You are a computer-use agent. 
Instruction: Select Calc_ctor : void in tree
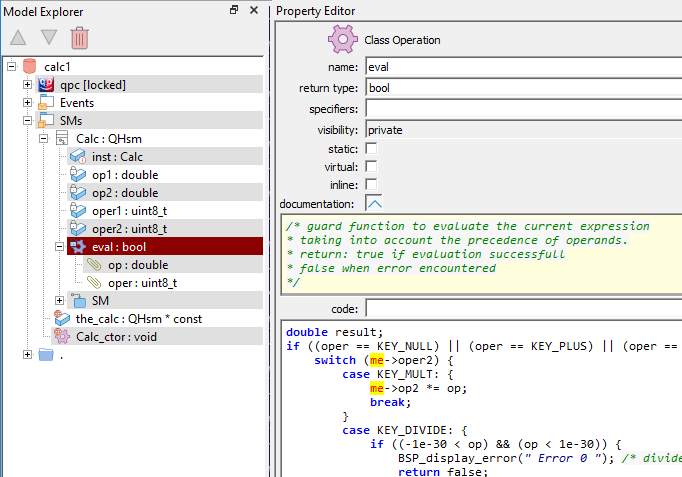(116, 336)
